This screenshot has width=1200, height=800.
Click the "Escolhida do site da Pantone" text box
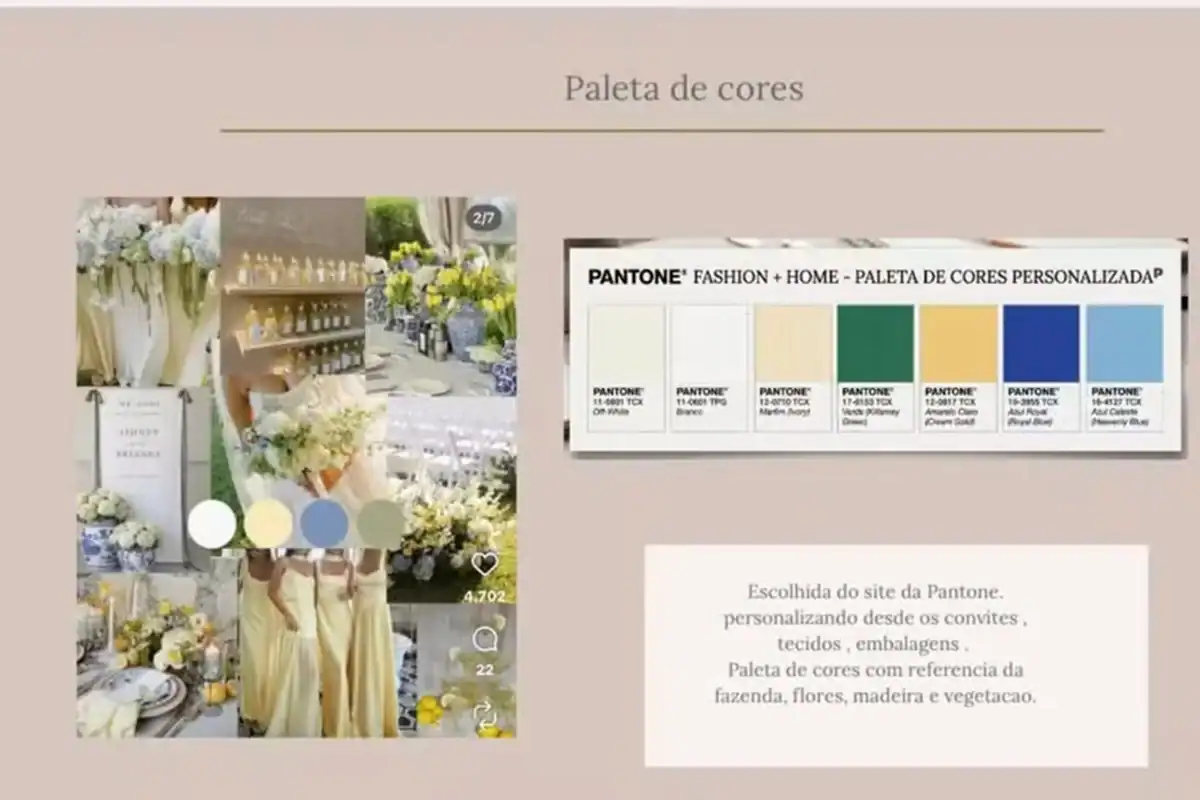coord(896,655)
